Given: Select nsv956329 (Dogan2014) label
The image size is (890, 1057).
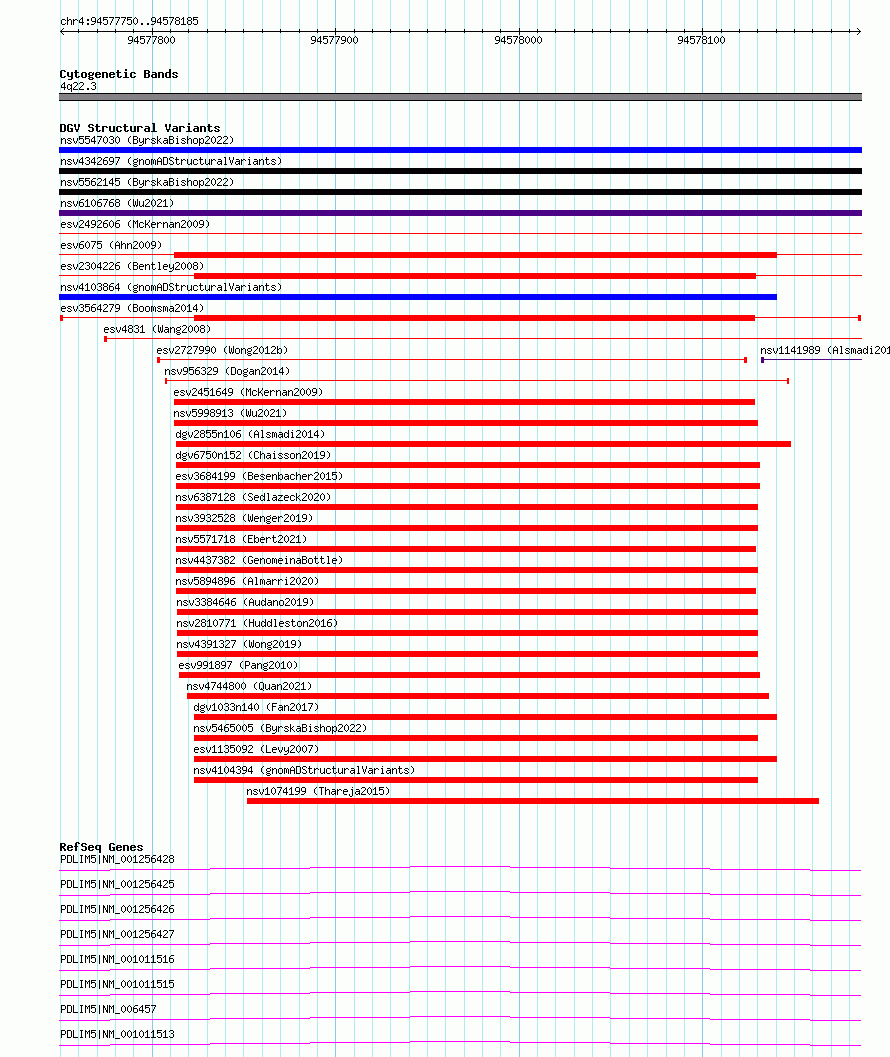Looking at the screenshot, I should coord(227,371).
